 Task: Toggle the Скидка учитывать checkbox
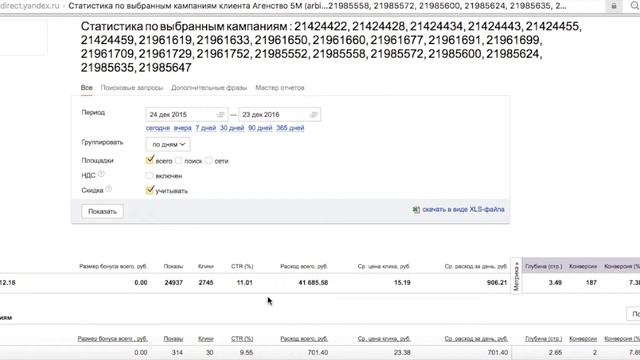149,190
